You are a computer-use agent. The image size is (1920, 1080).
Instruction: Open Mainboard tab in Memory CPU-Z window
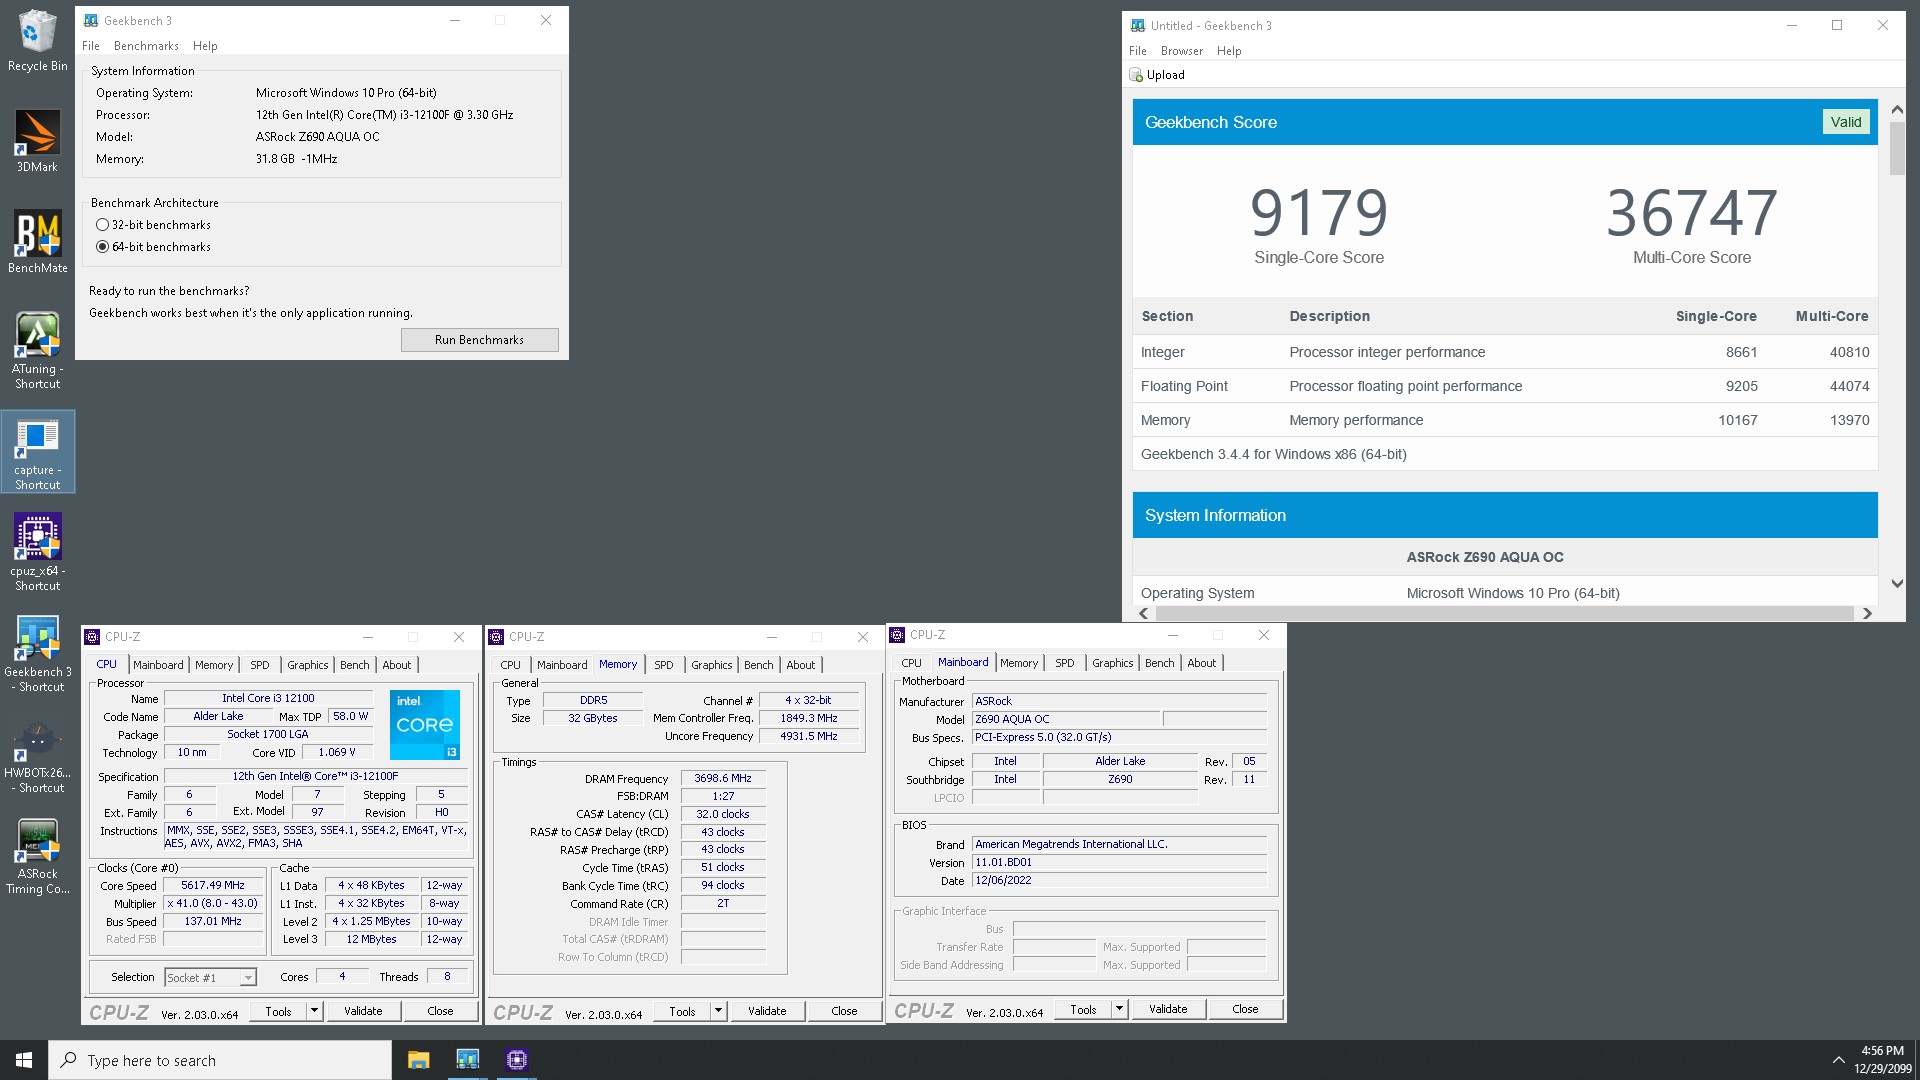(562, 665)
